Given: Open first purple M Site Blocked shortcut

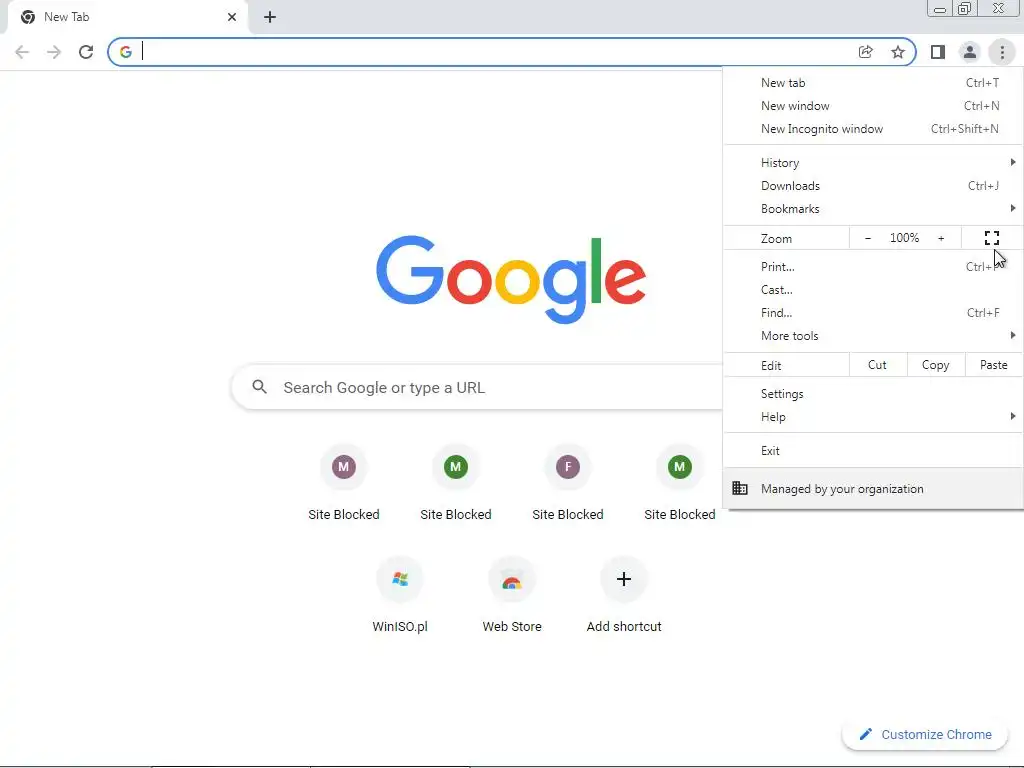Looking at the screenshot, I should click(344, 483).
